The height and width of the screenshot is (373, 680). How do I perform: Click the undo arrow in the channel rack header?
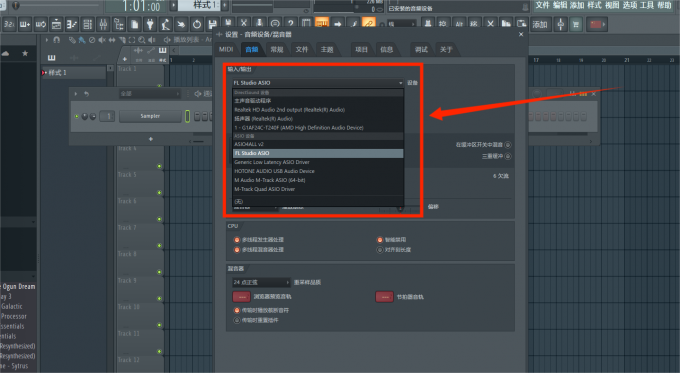[x=86, y=94]
